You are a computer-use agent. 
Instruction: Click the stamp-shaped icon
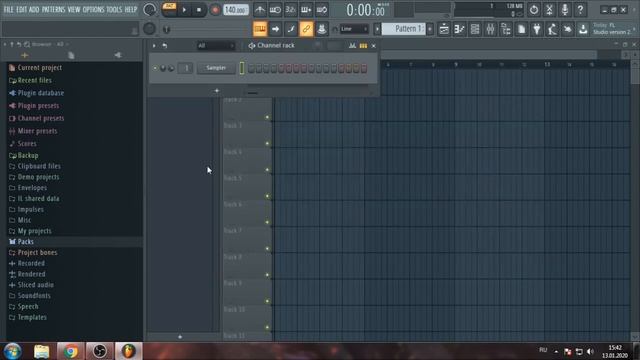[x=322, y=29]
